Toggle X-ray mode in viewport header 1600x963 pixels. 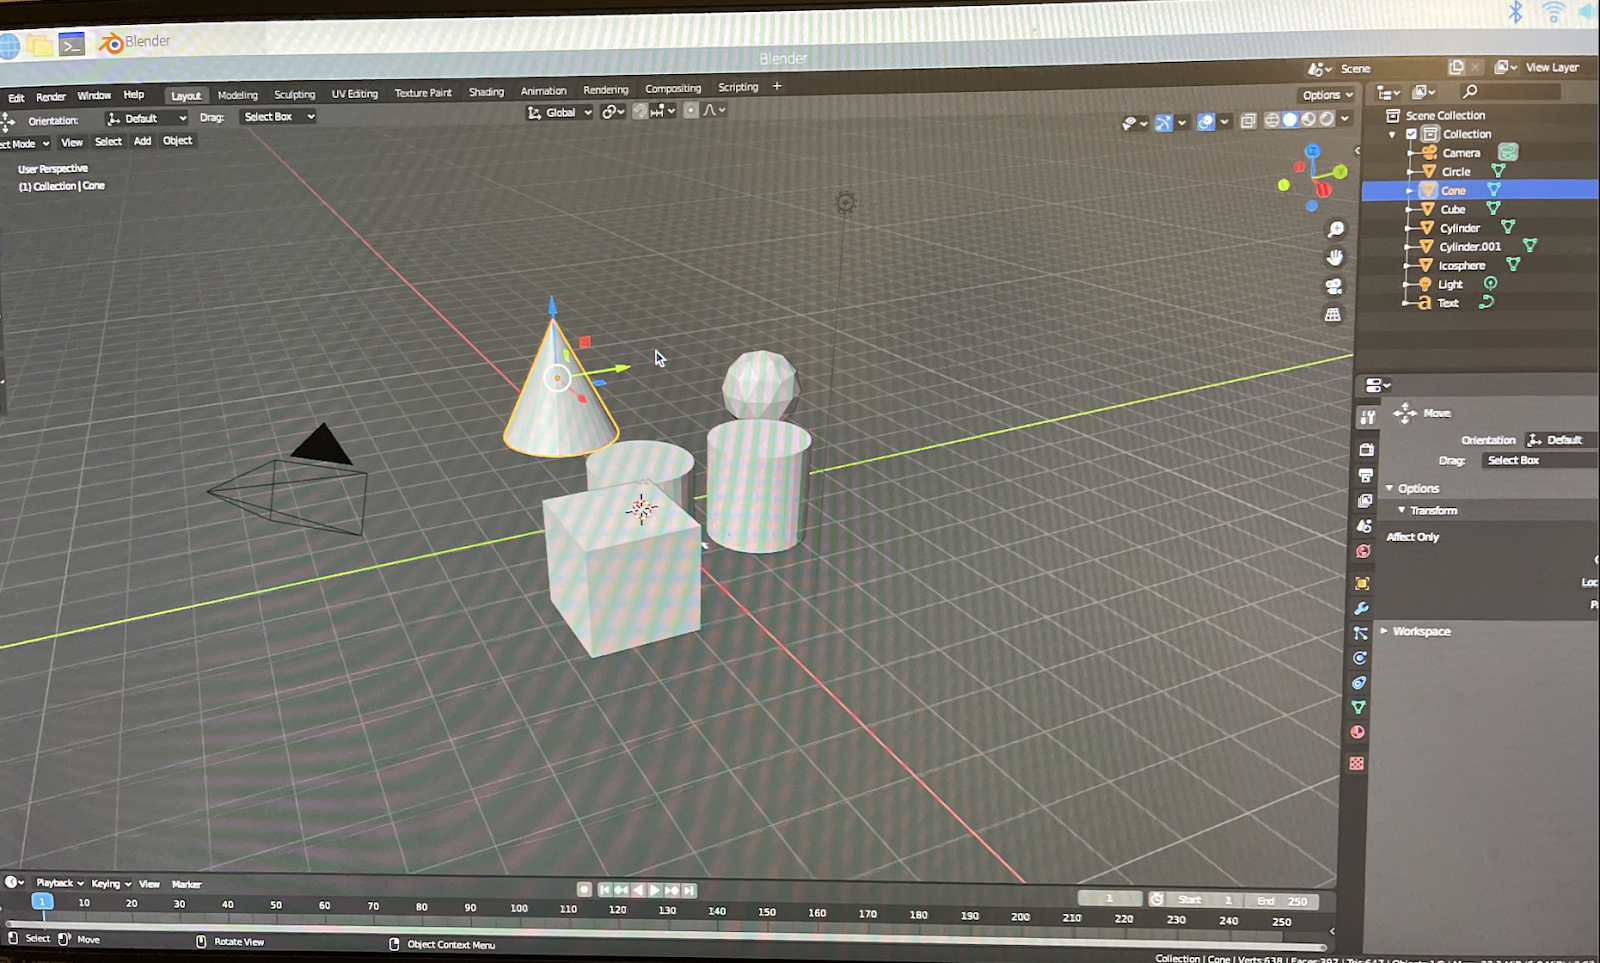pos(1248,121)
